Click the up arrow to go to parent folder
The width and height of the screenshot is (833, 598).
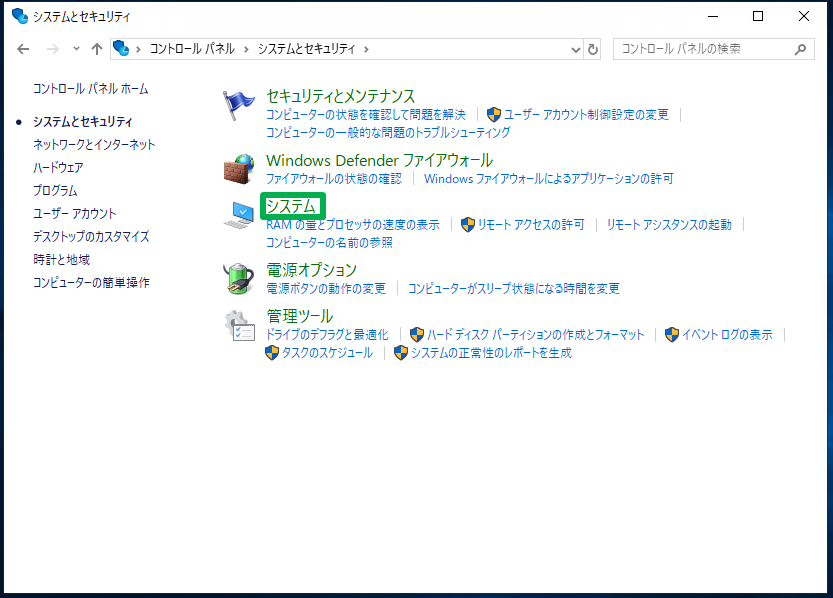point(95,48)
